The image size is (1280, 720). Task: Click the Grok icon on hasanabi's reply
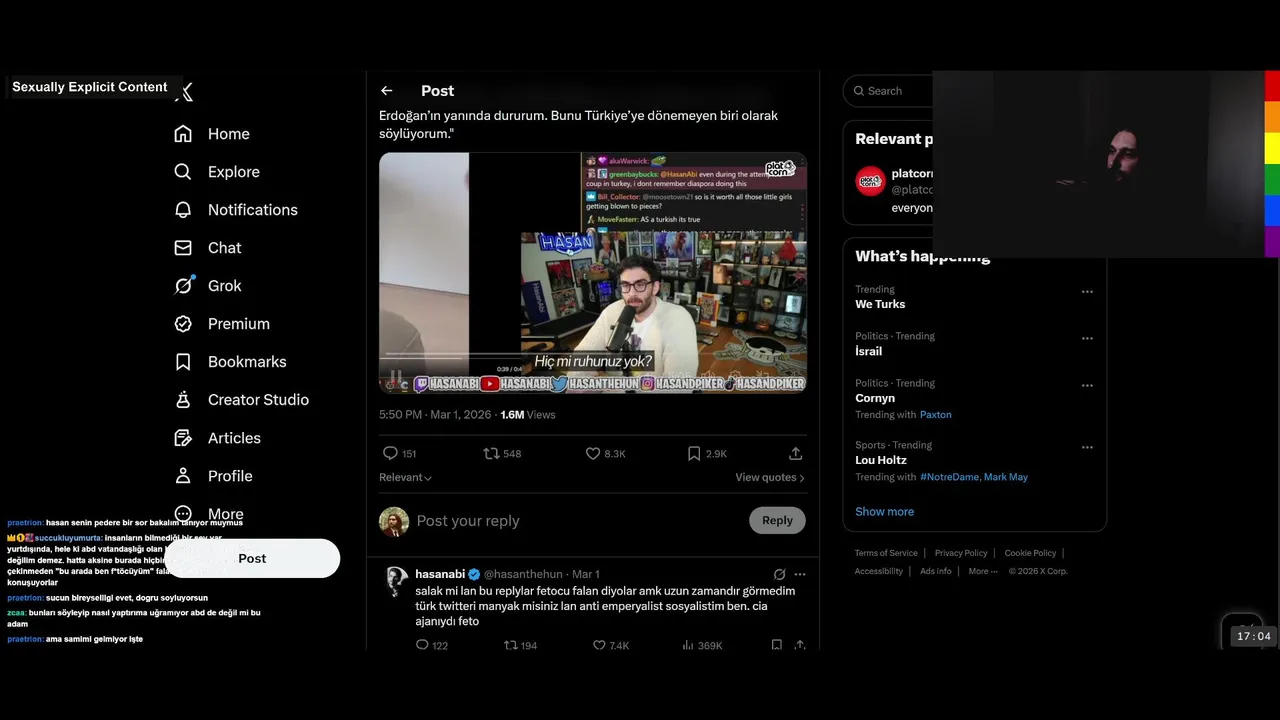(x=779, y=574)
